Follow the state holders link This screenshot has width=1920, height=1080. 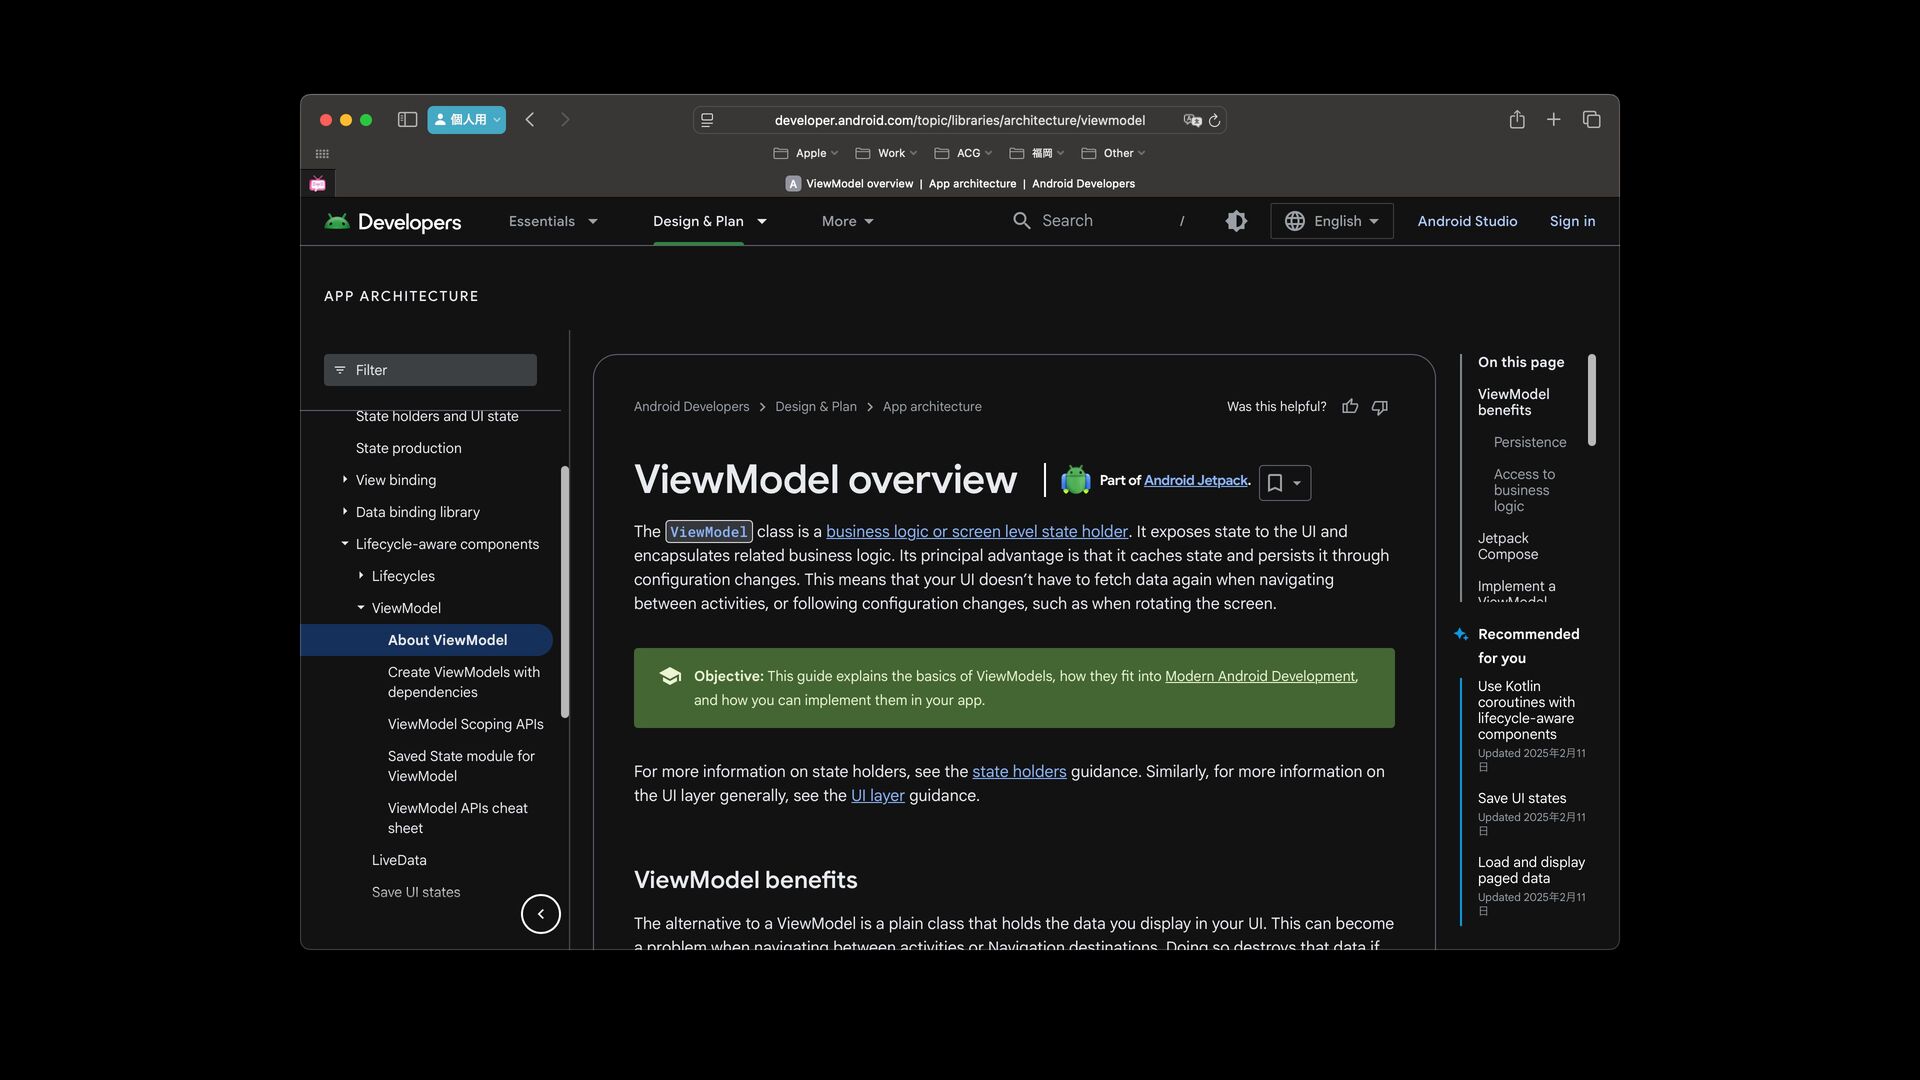[1019, 772]
